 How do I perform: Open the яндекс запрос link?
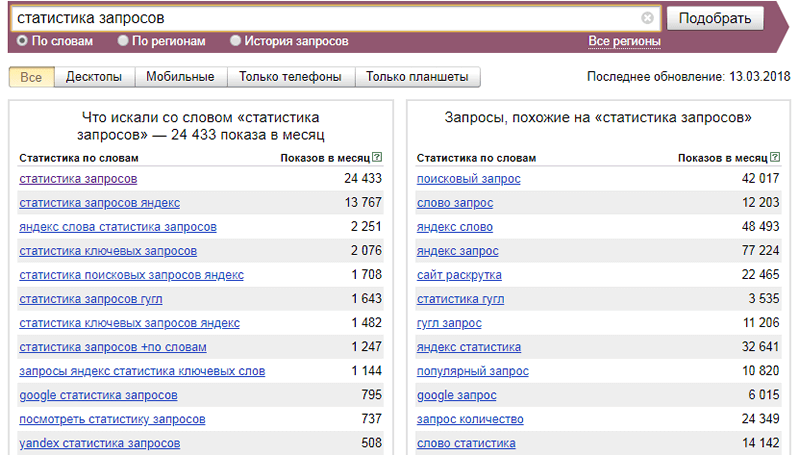click(458, 251)
